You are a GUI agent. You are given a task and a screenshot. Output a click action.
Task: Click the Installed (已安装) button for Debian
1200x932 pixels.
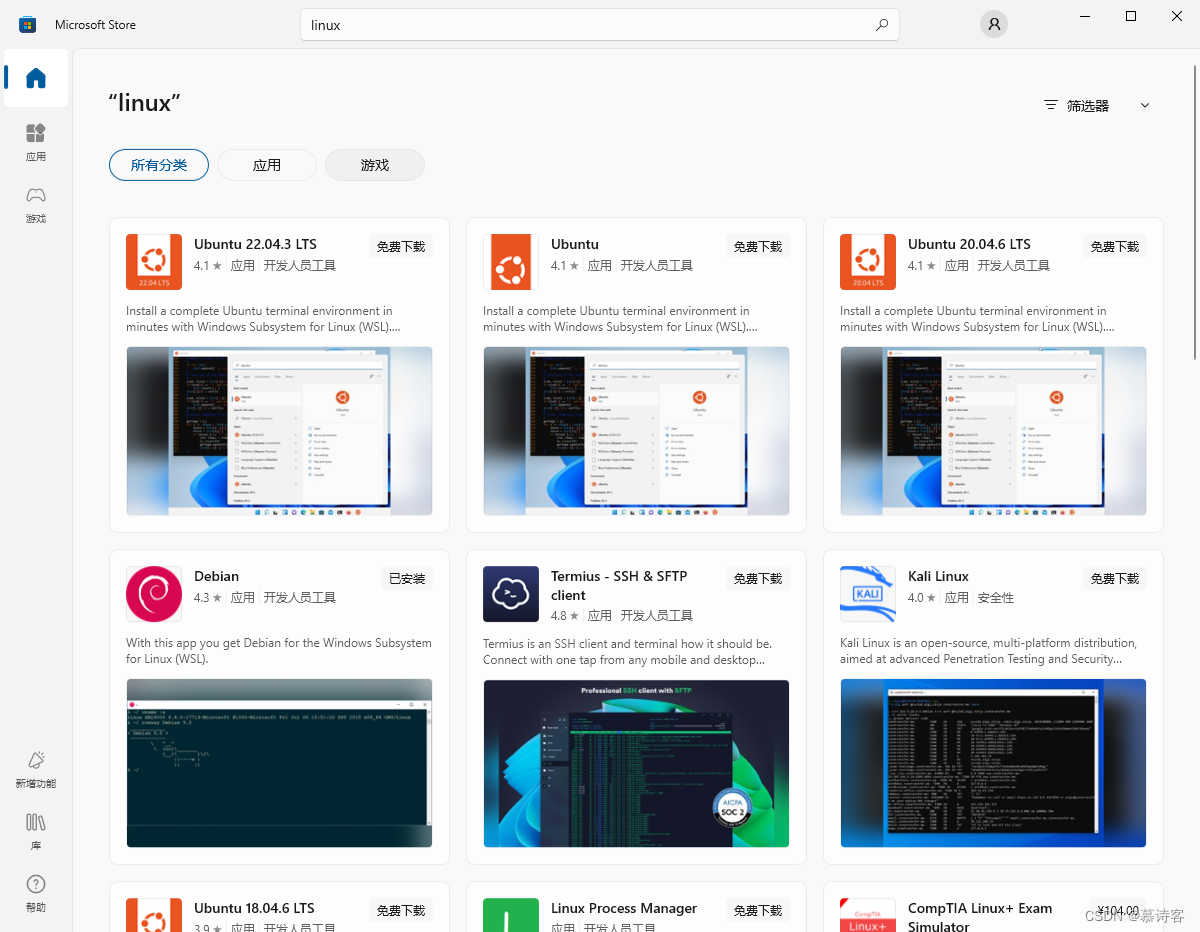click(x=407, y=578)
